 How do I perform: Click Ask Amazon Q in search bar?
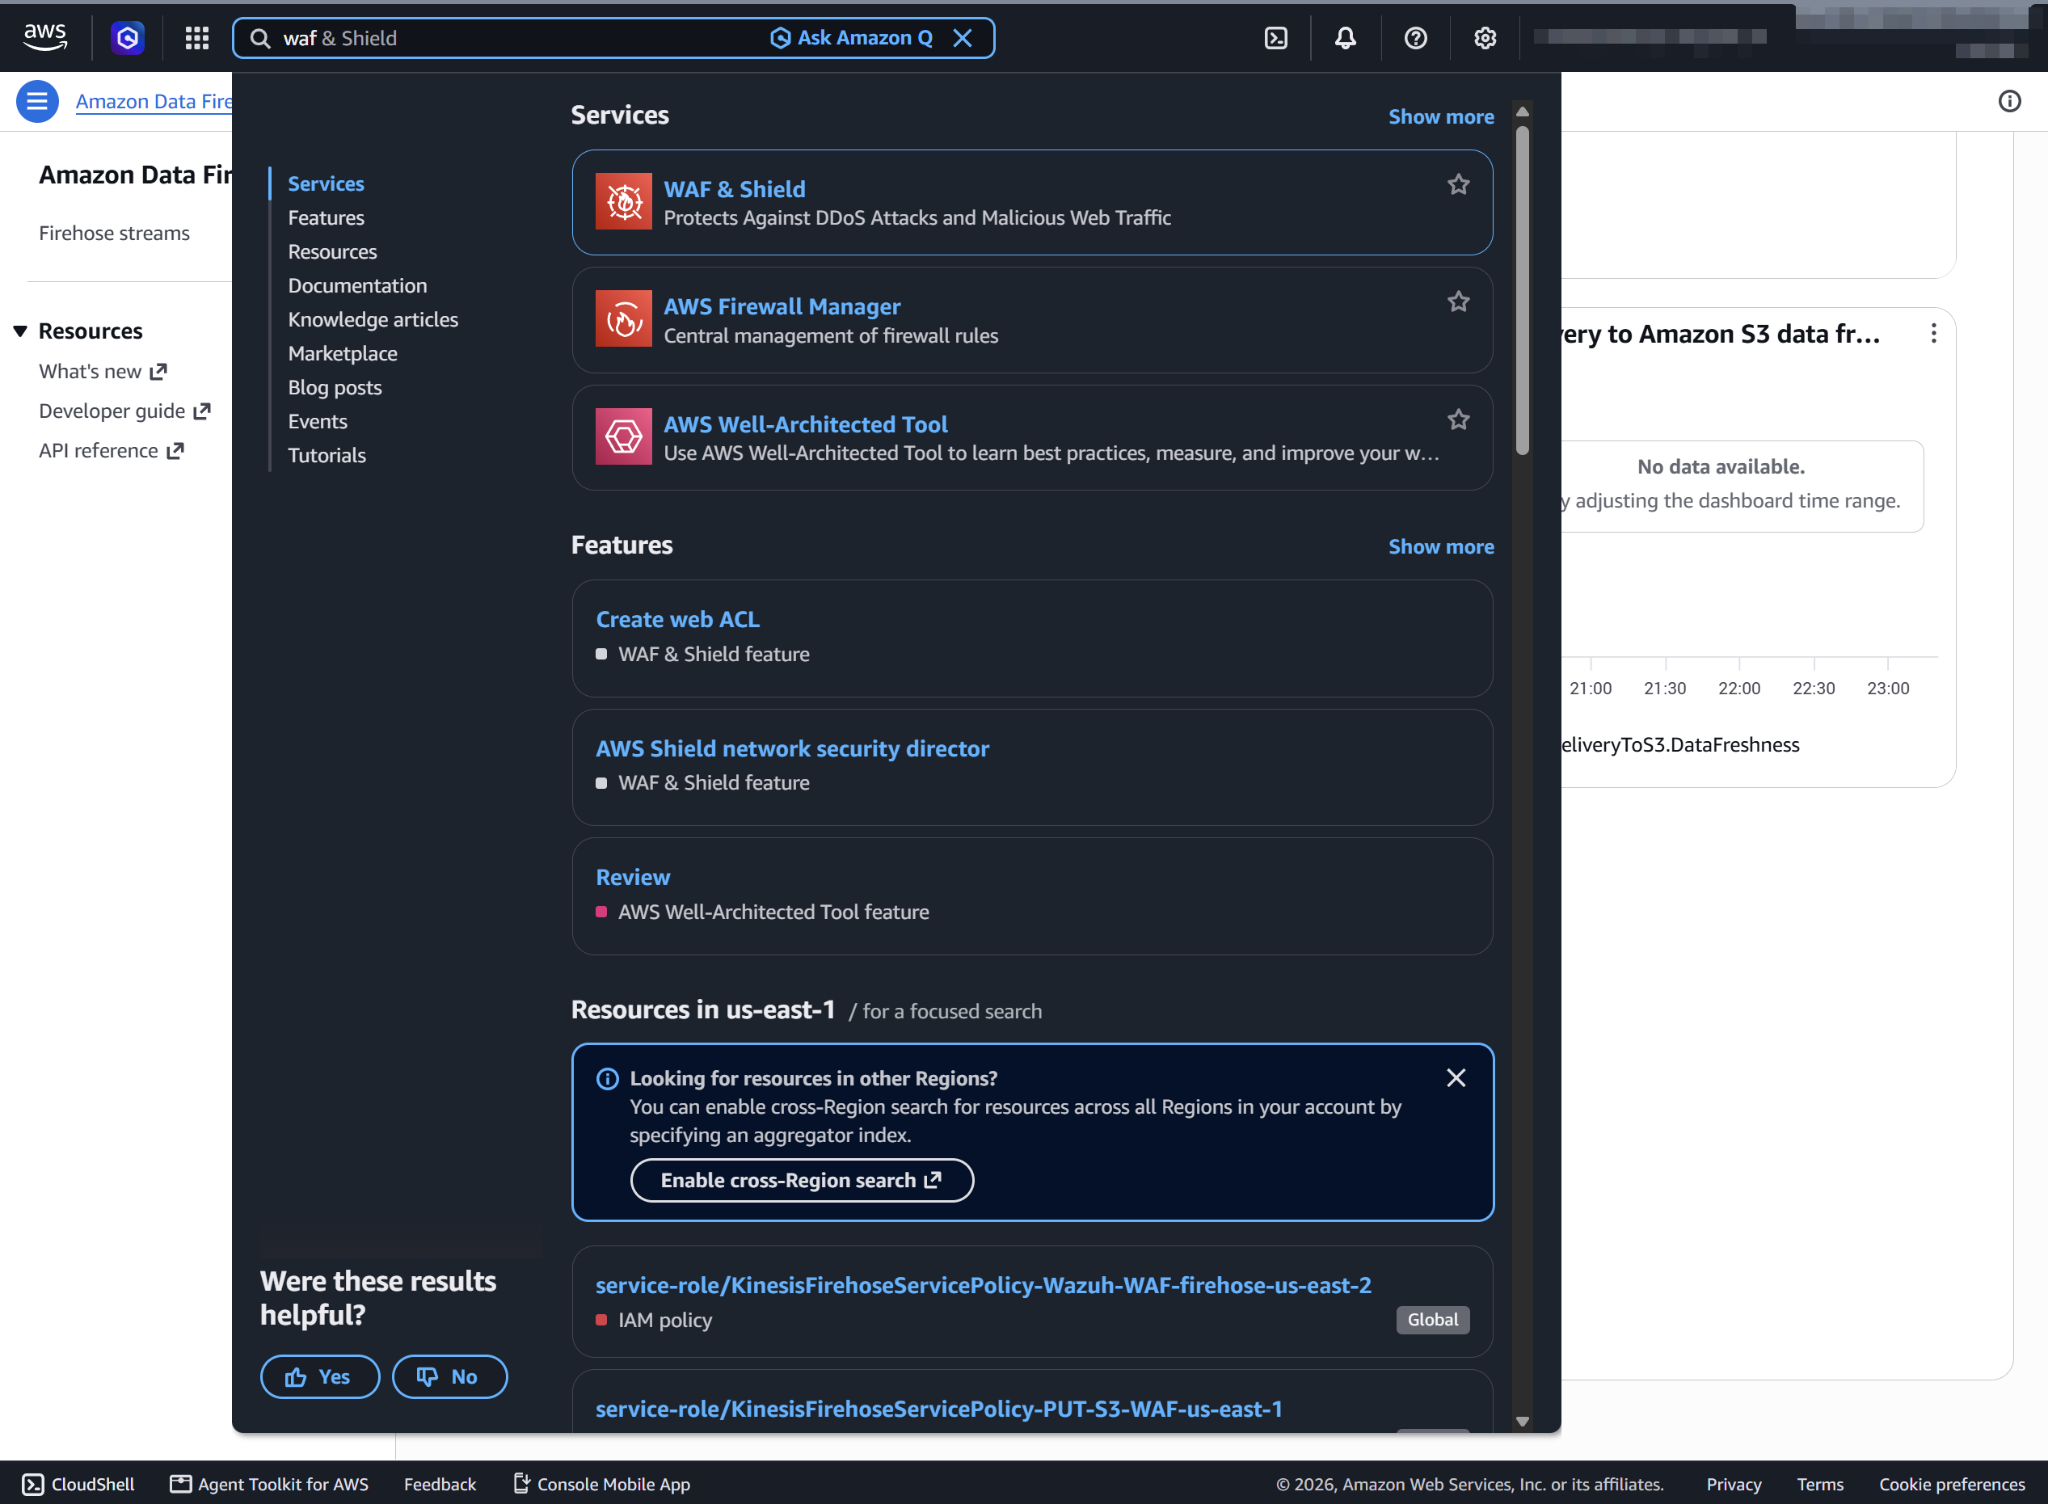[x=851, y=38]
